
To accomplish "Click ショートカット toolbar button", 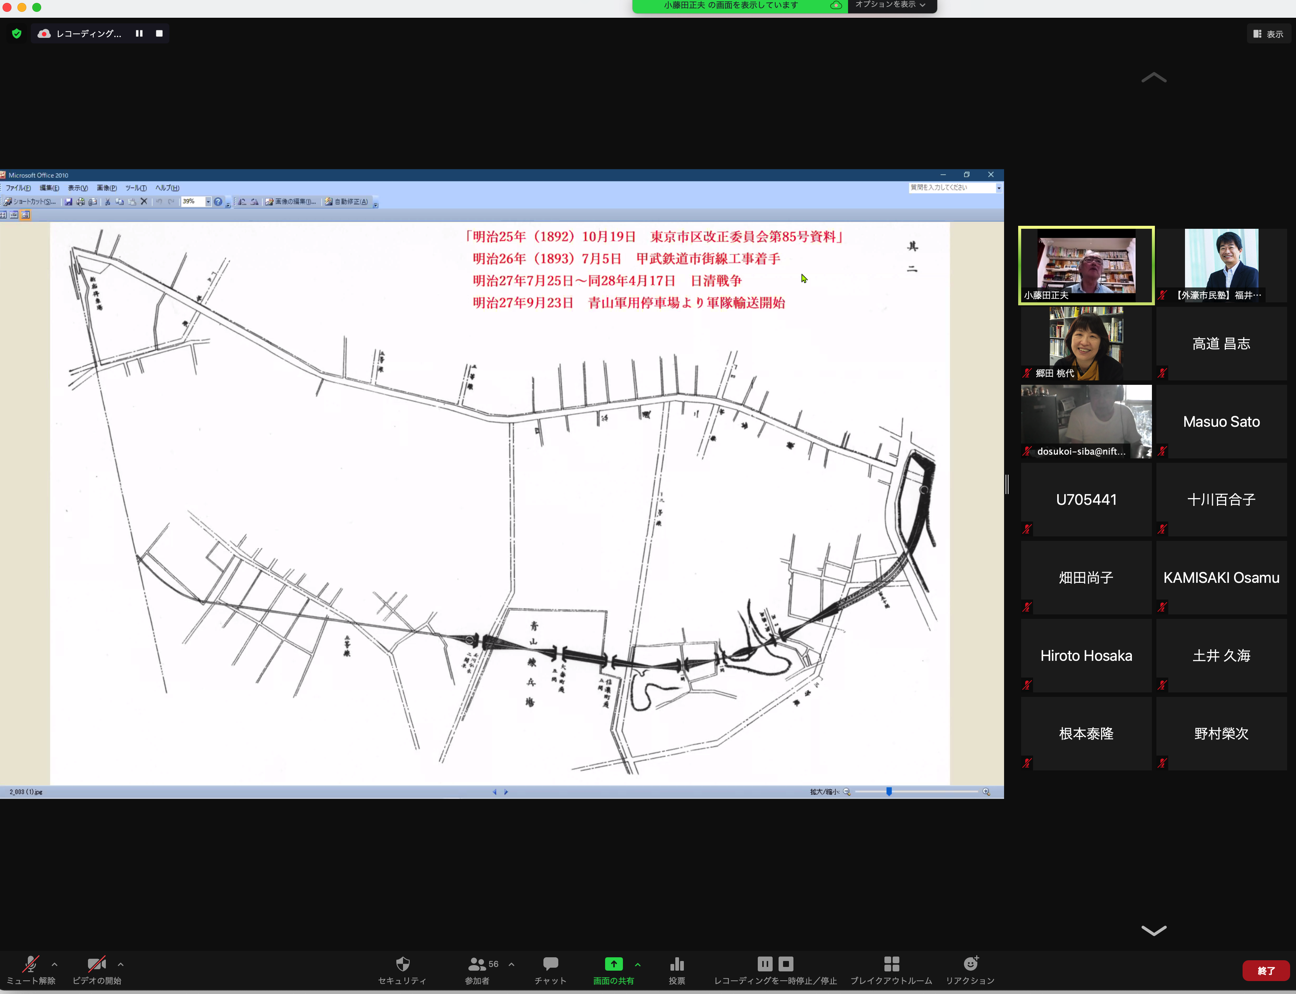I will click(30, 202).
